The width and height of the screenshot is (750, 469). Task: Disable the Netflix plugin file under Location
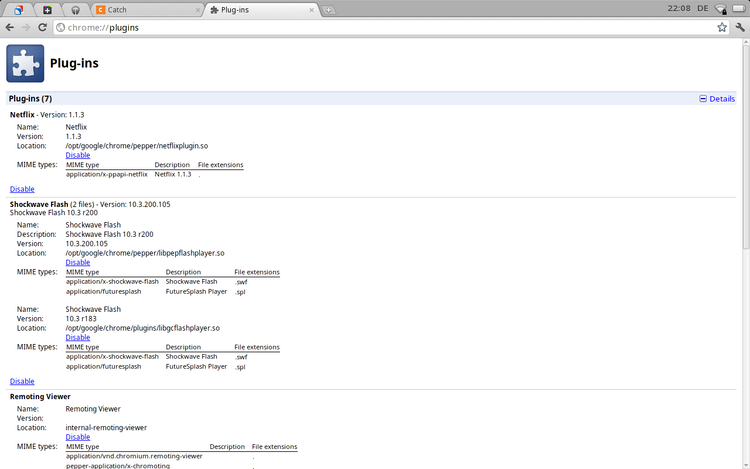pyautogui.click(x=77, y=155)
